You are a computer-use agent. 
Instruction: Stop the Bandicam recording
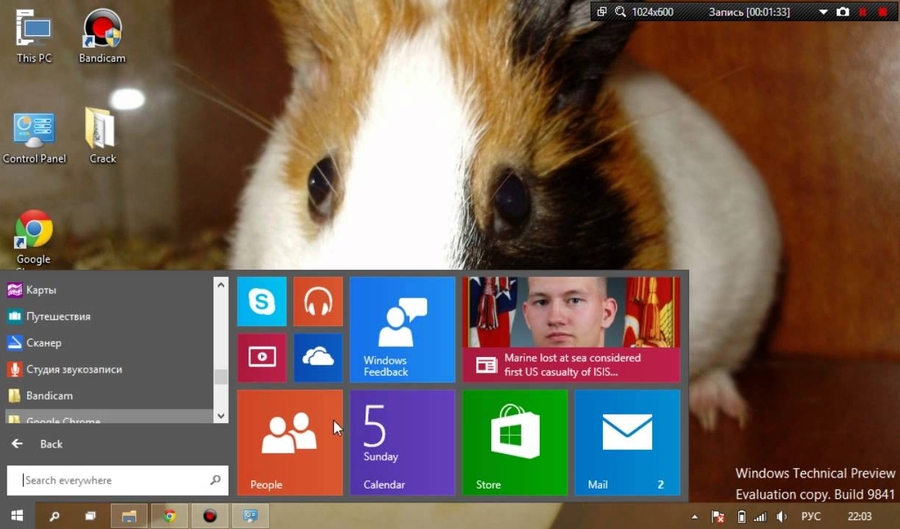pos(882,12)
